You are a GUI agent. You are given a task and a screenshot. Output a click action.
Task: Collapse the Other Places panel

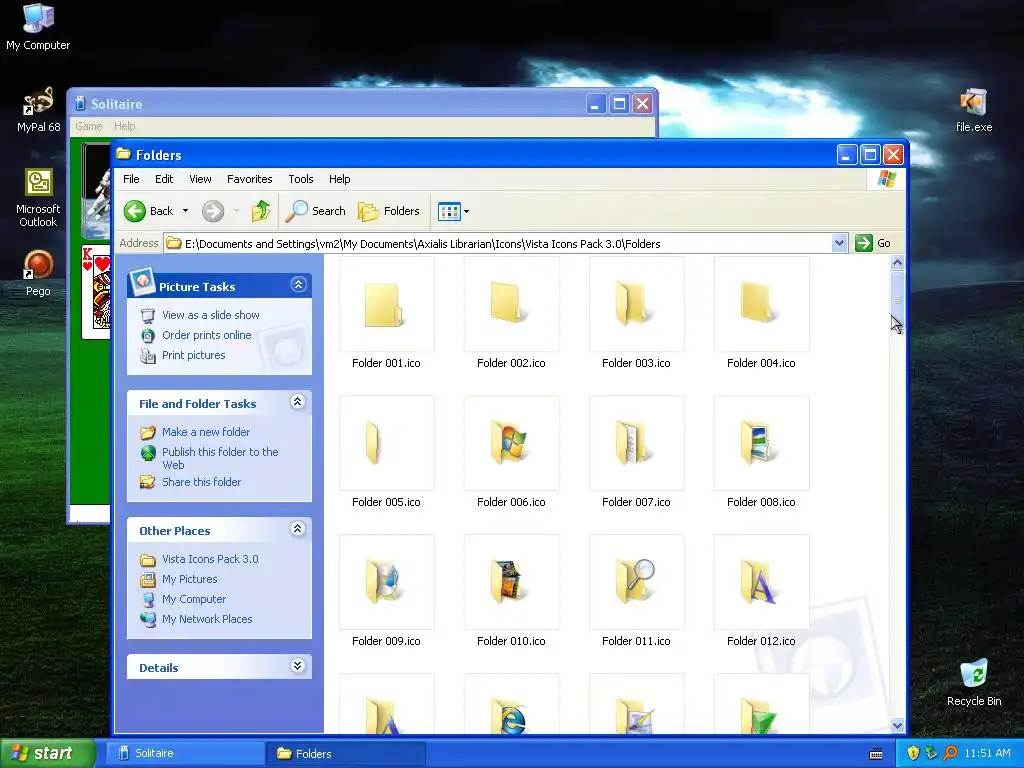point(298,529)
